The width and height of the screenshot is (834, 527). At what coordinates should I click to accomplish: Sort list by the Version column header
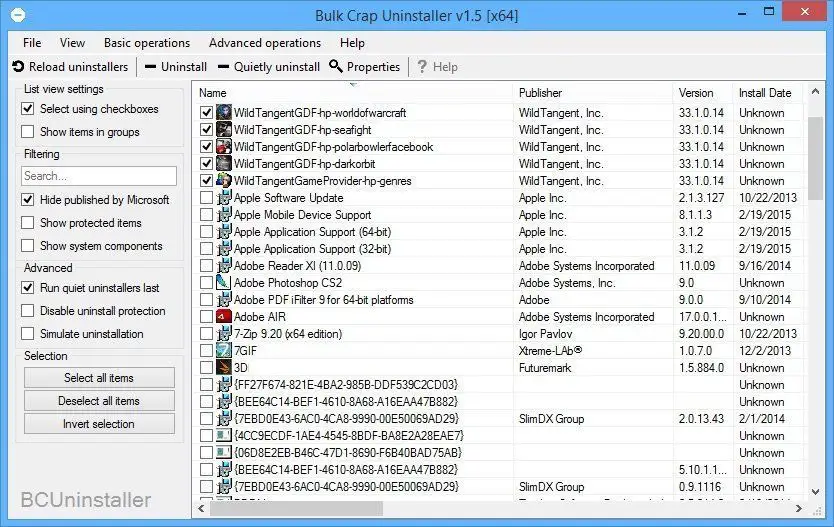tap(703, 93)
